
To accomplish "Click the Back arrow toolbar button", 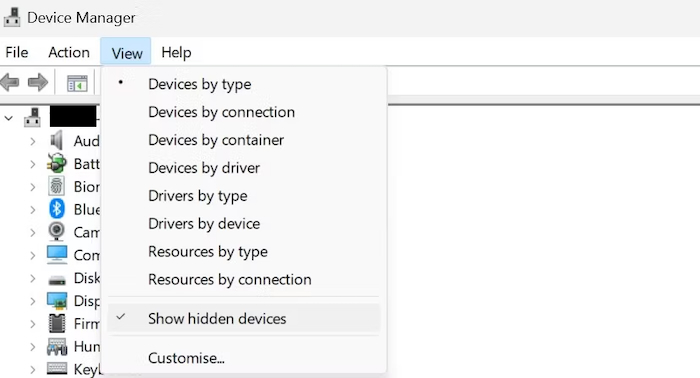I will click(x=10, y=83).
